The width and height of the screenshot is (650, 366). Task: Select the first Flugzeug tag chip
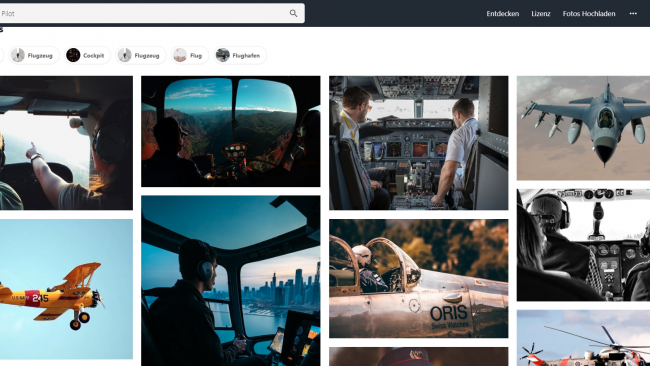[34, 55]
